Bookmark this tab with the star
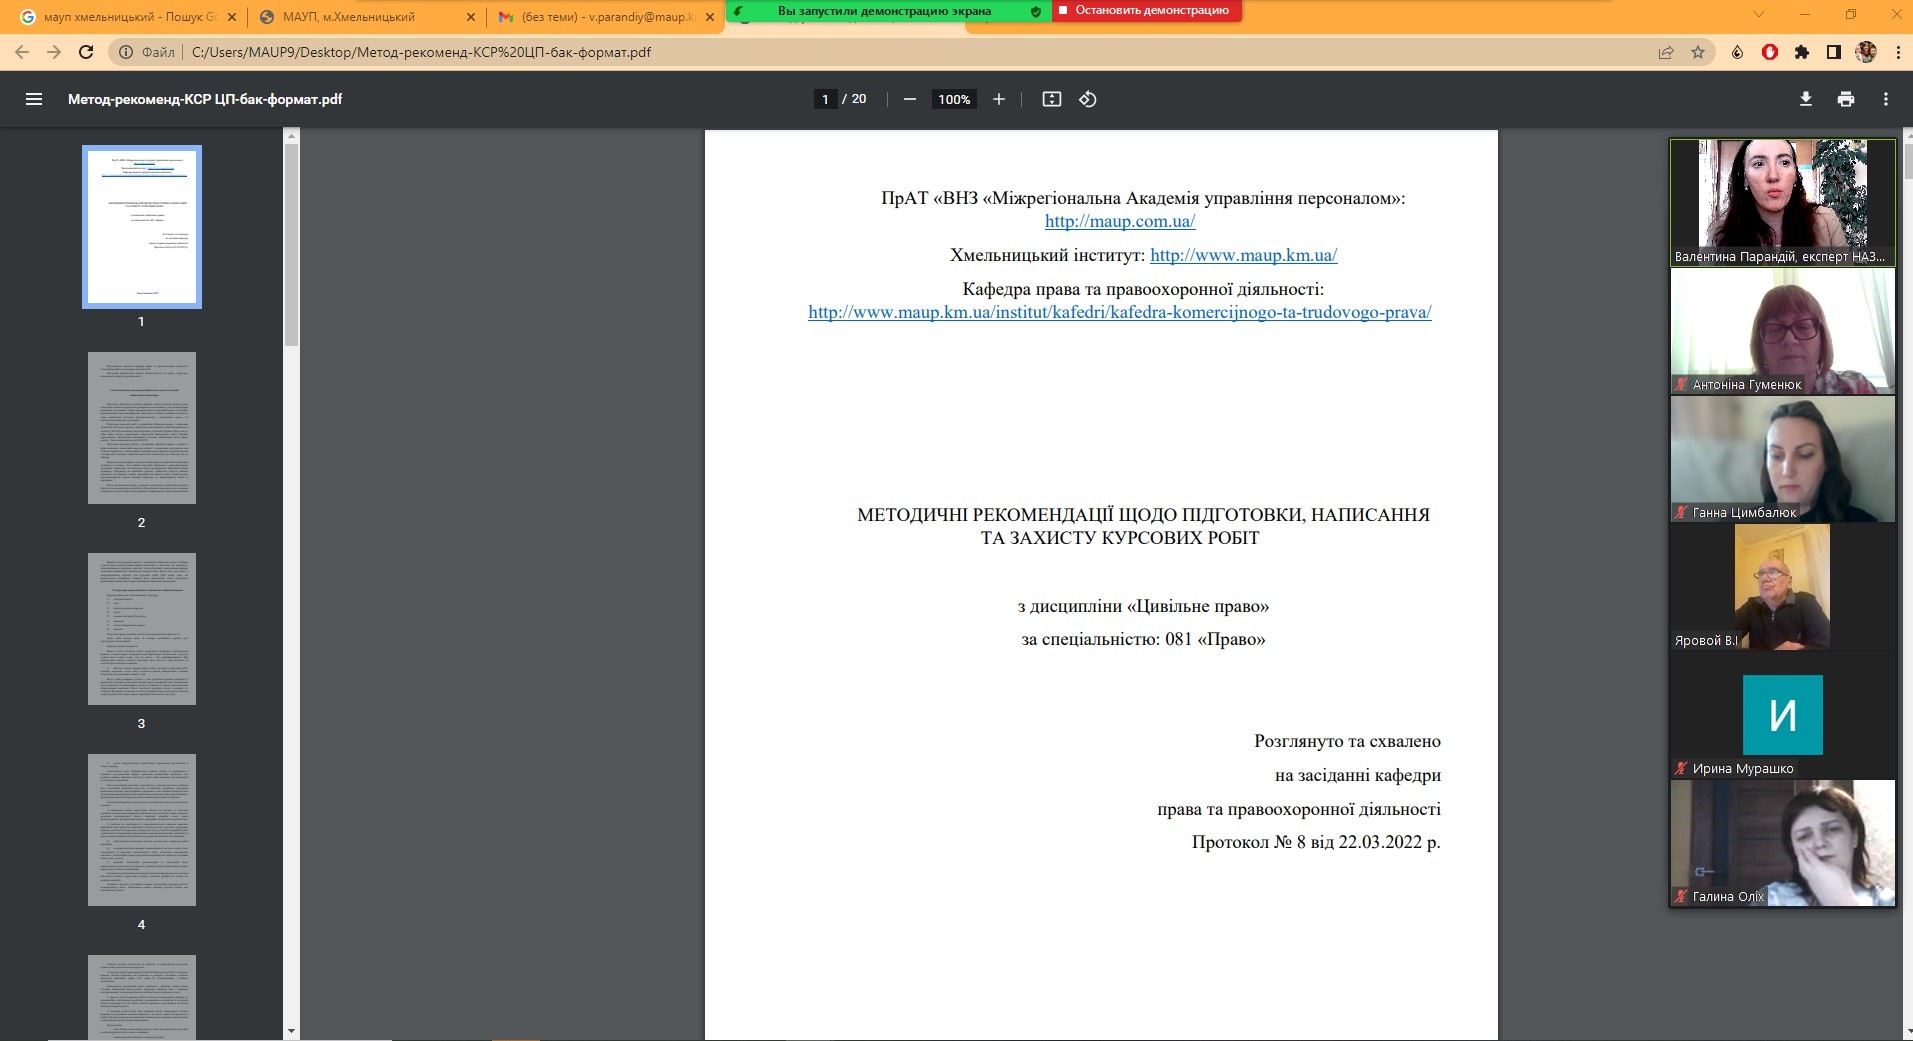Image resolution: width=1913 pixels, height=1041 pixels. coord(1698,52)
